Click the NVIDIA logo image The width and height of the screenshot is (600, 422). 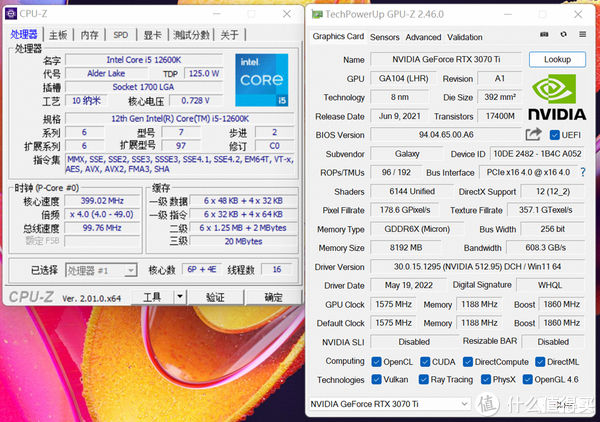click(x=557, y=98)
